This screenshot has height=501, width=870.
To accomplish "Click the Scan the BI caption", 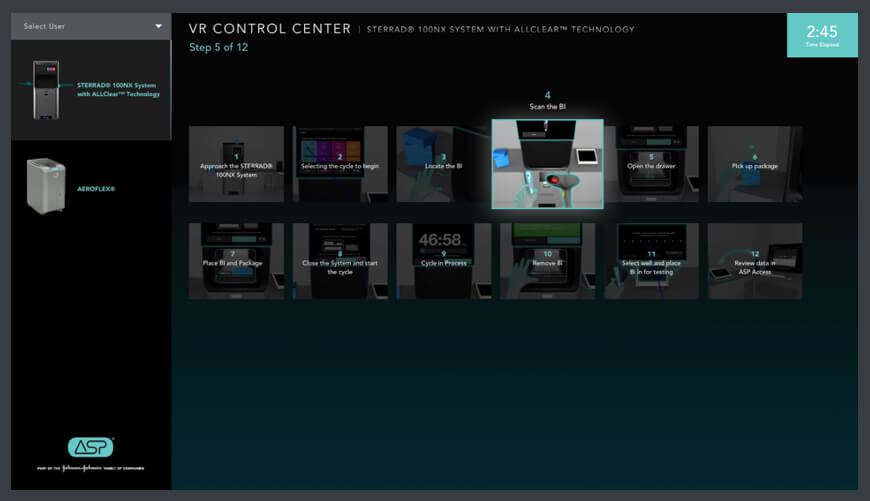I will pyautogui.click(x=548, y=107).
